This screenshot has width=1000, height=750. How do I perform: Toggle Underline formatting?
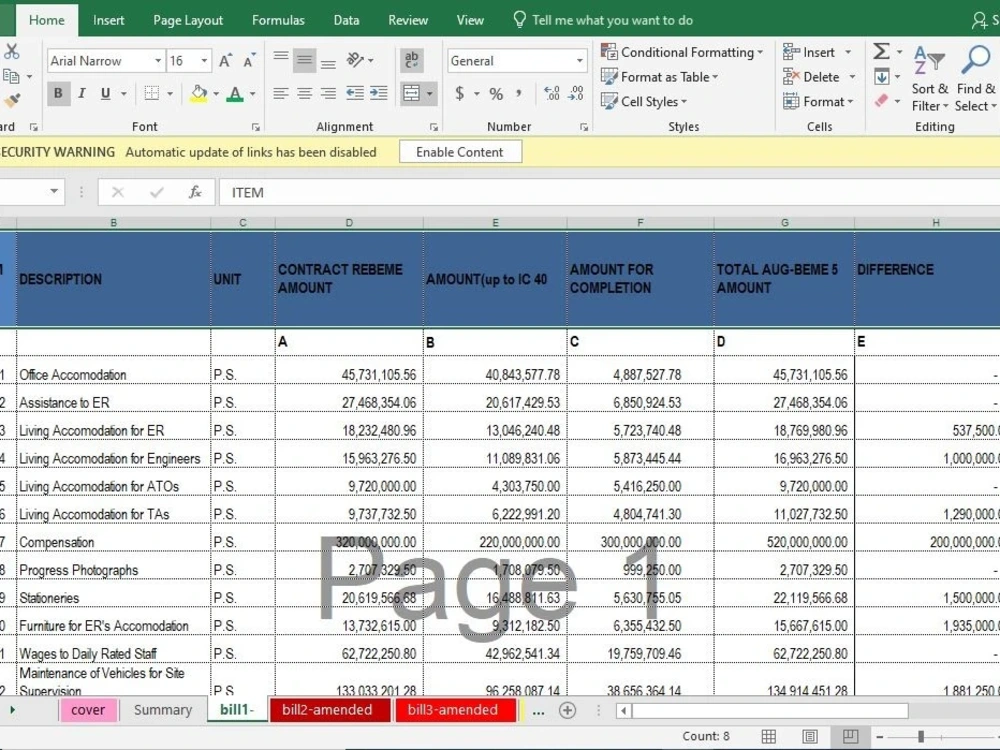click(105, 94)
